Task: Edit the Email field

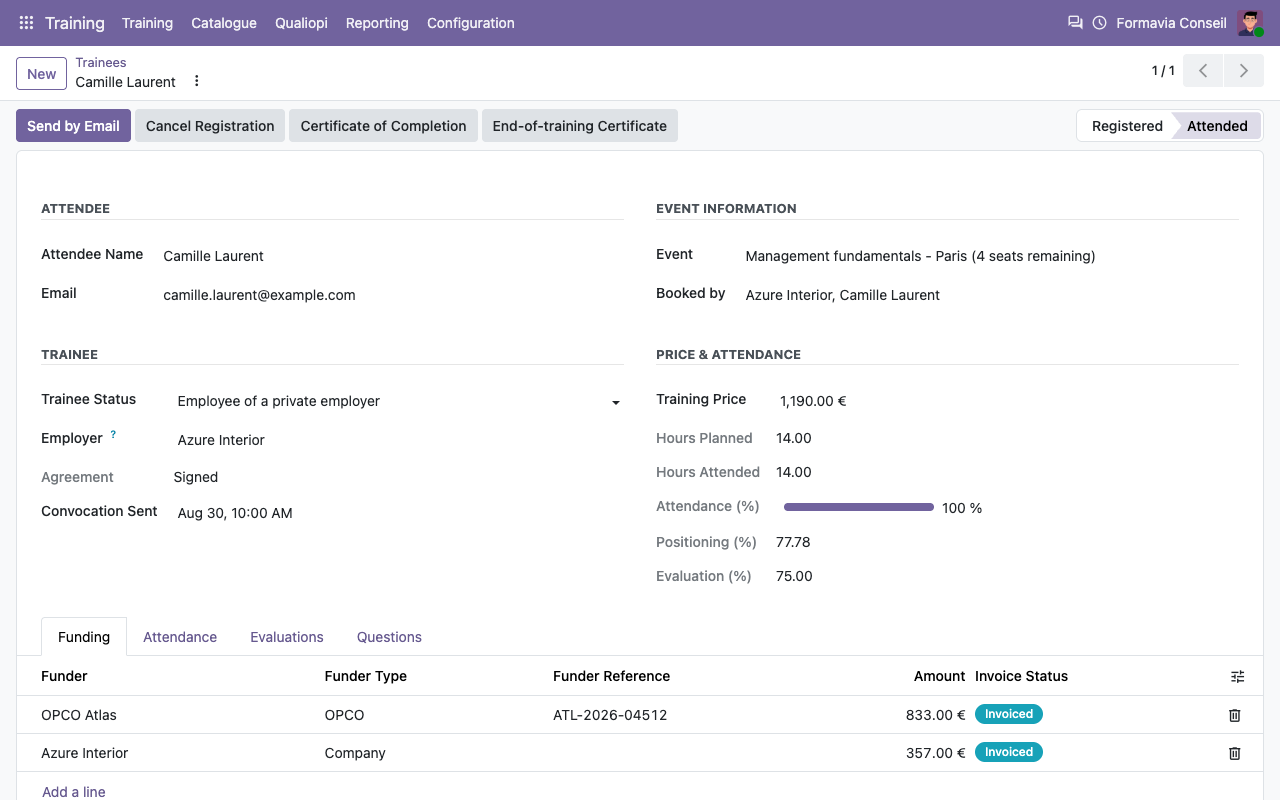Action: [393, 295]
